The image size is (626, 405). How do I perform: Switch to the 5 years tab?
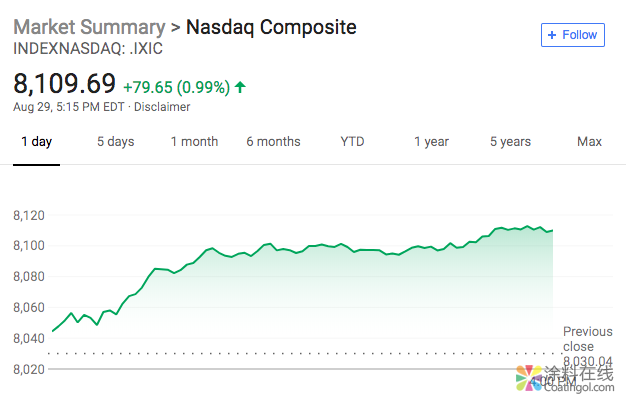(510, 142)
